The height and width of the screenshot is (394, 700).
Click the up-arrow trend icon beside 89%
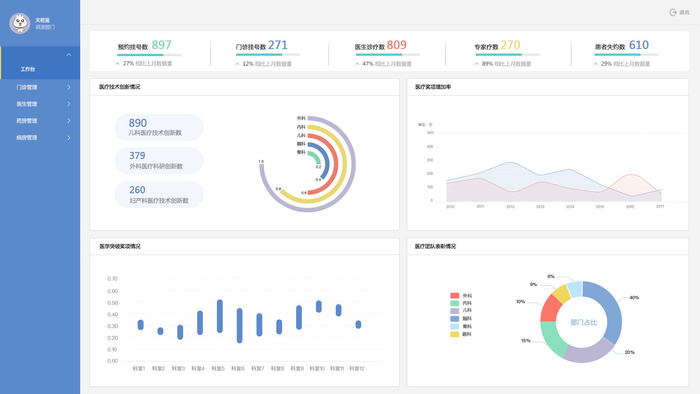[477, 64]
